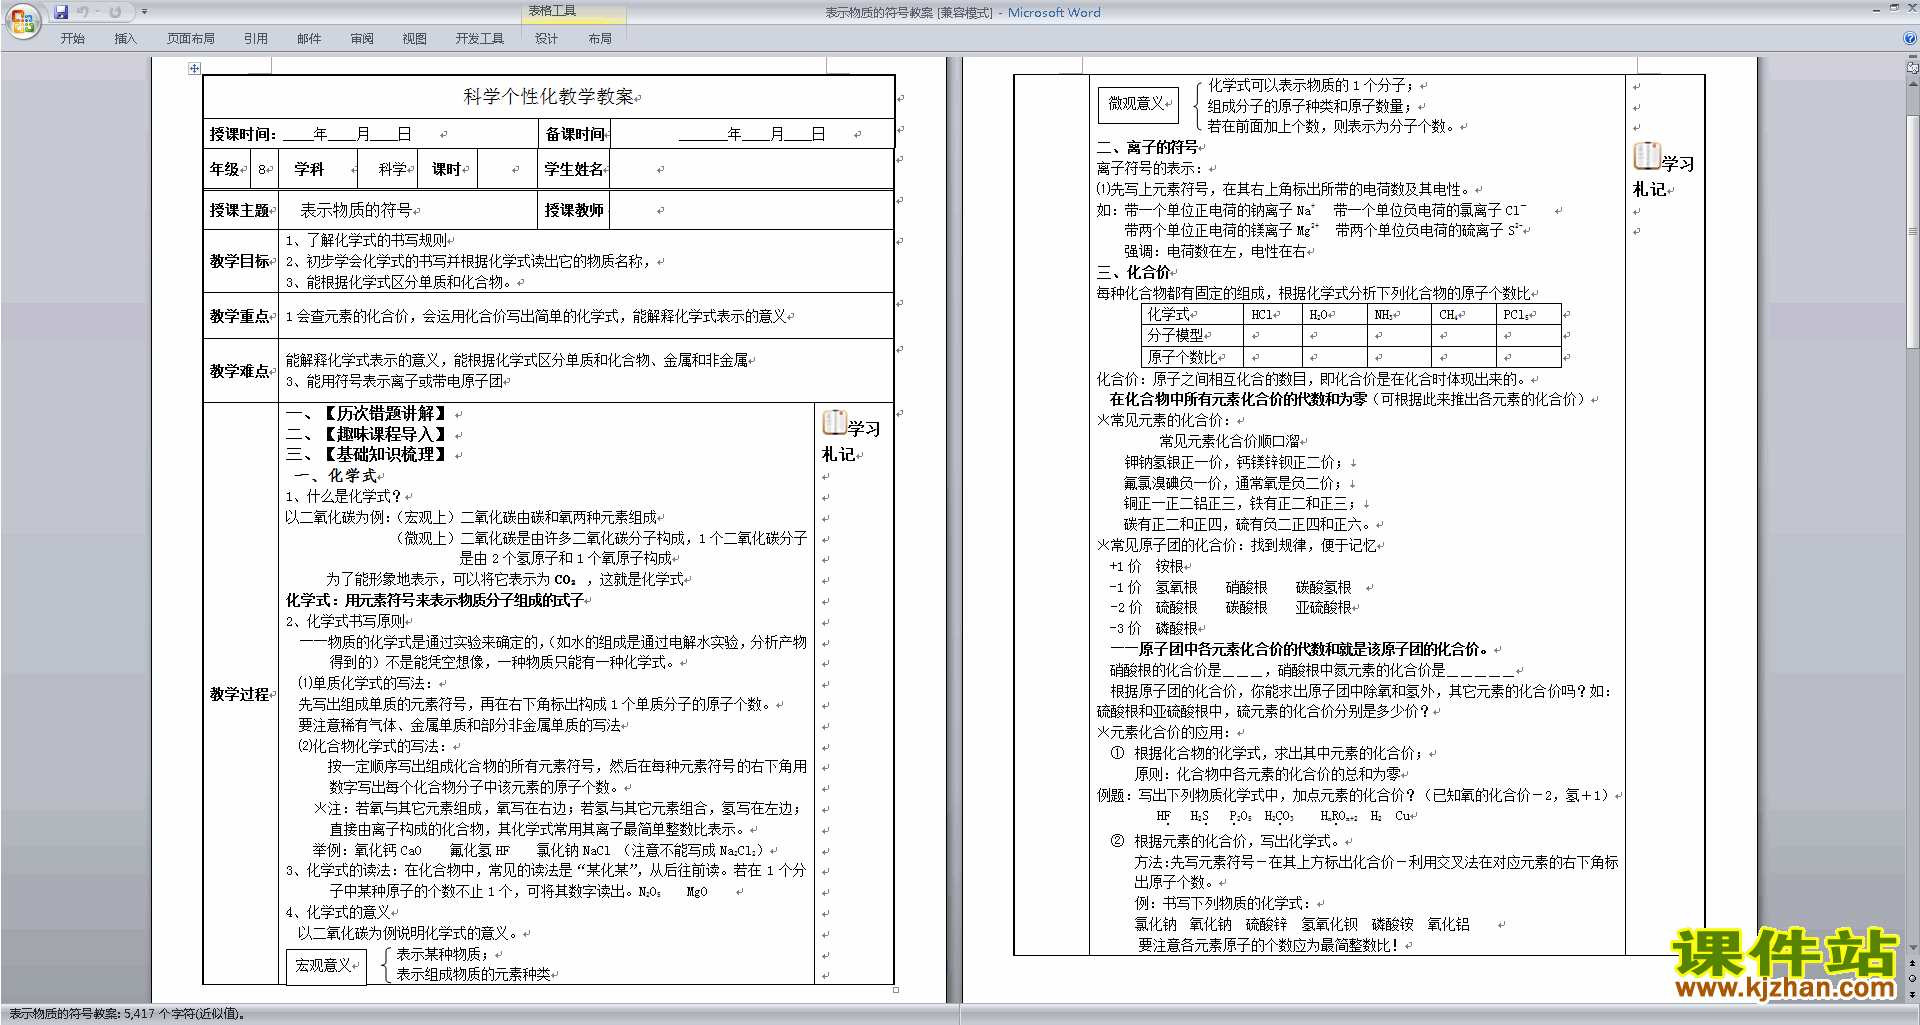The width and height of the screenshot is (1920, 1025).
Task: Click the table move handle cross icon
Action: point(194,68)
